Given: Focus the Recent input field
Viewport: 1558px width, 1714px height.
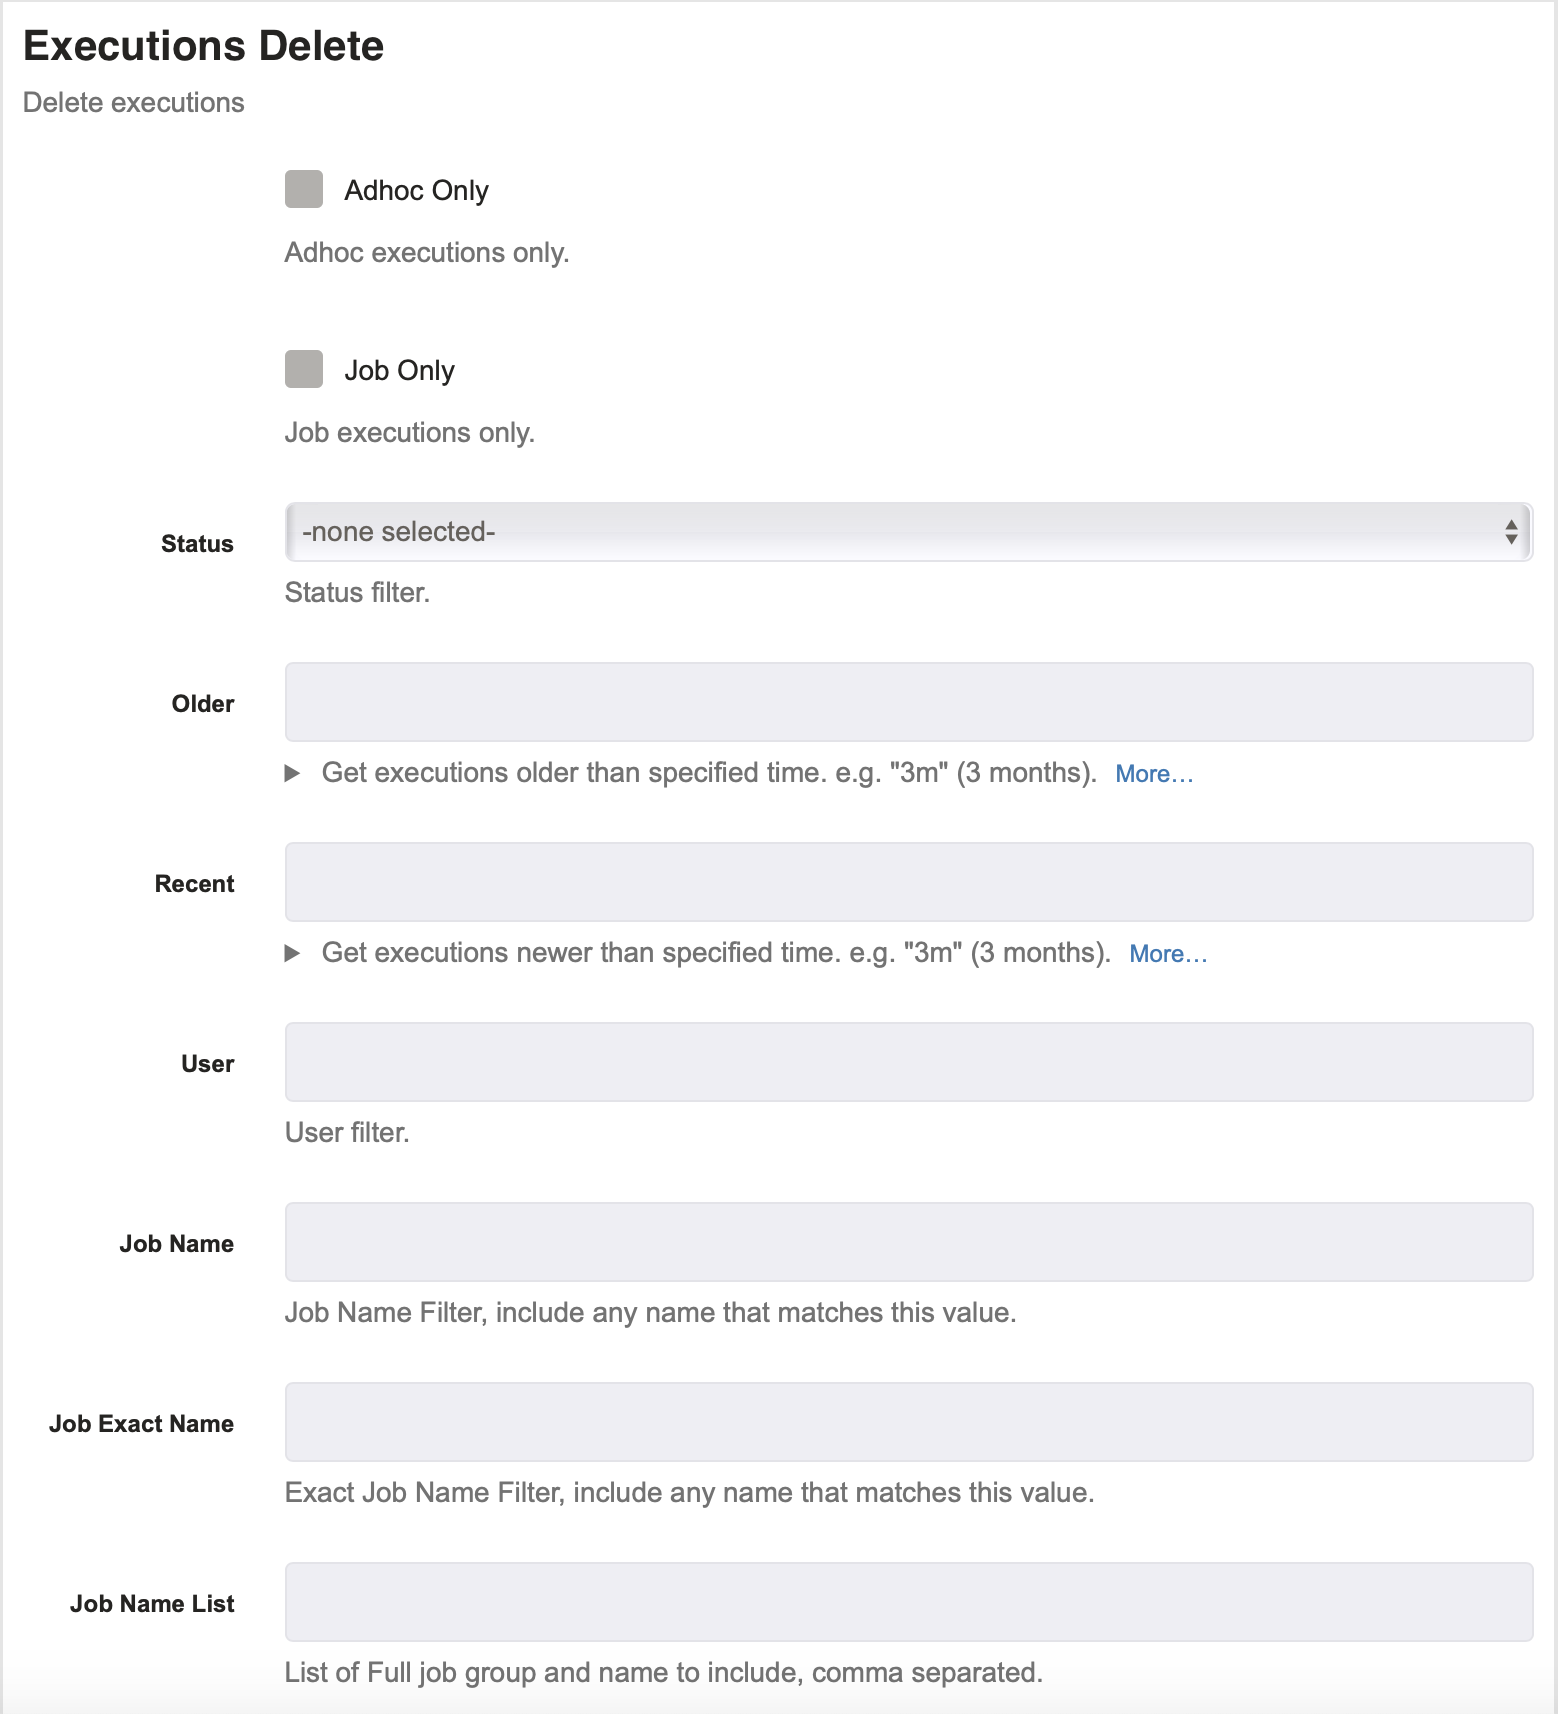Looking at the screenshot, I should click(x=909, y=882).
